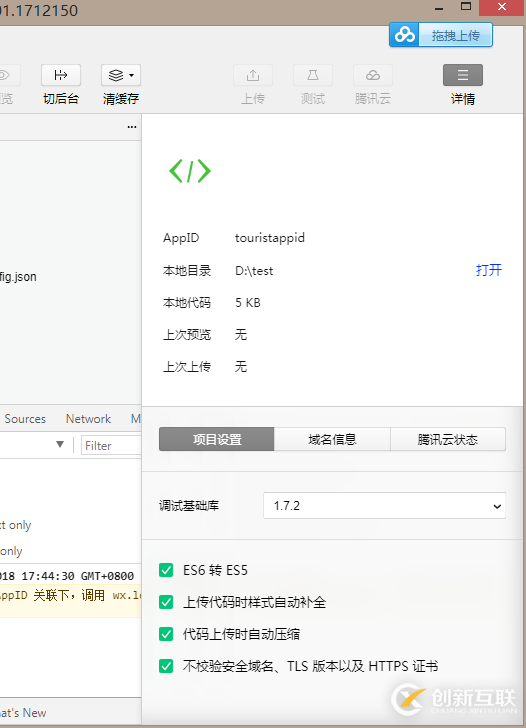The height and width of the screenshot is (728, 526).
Task: Click the green code brackets project icon
Action: pos(190,171)
